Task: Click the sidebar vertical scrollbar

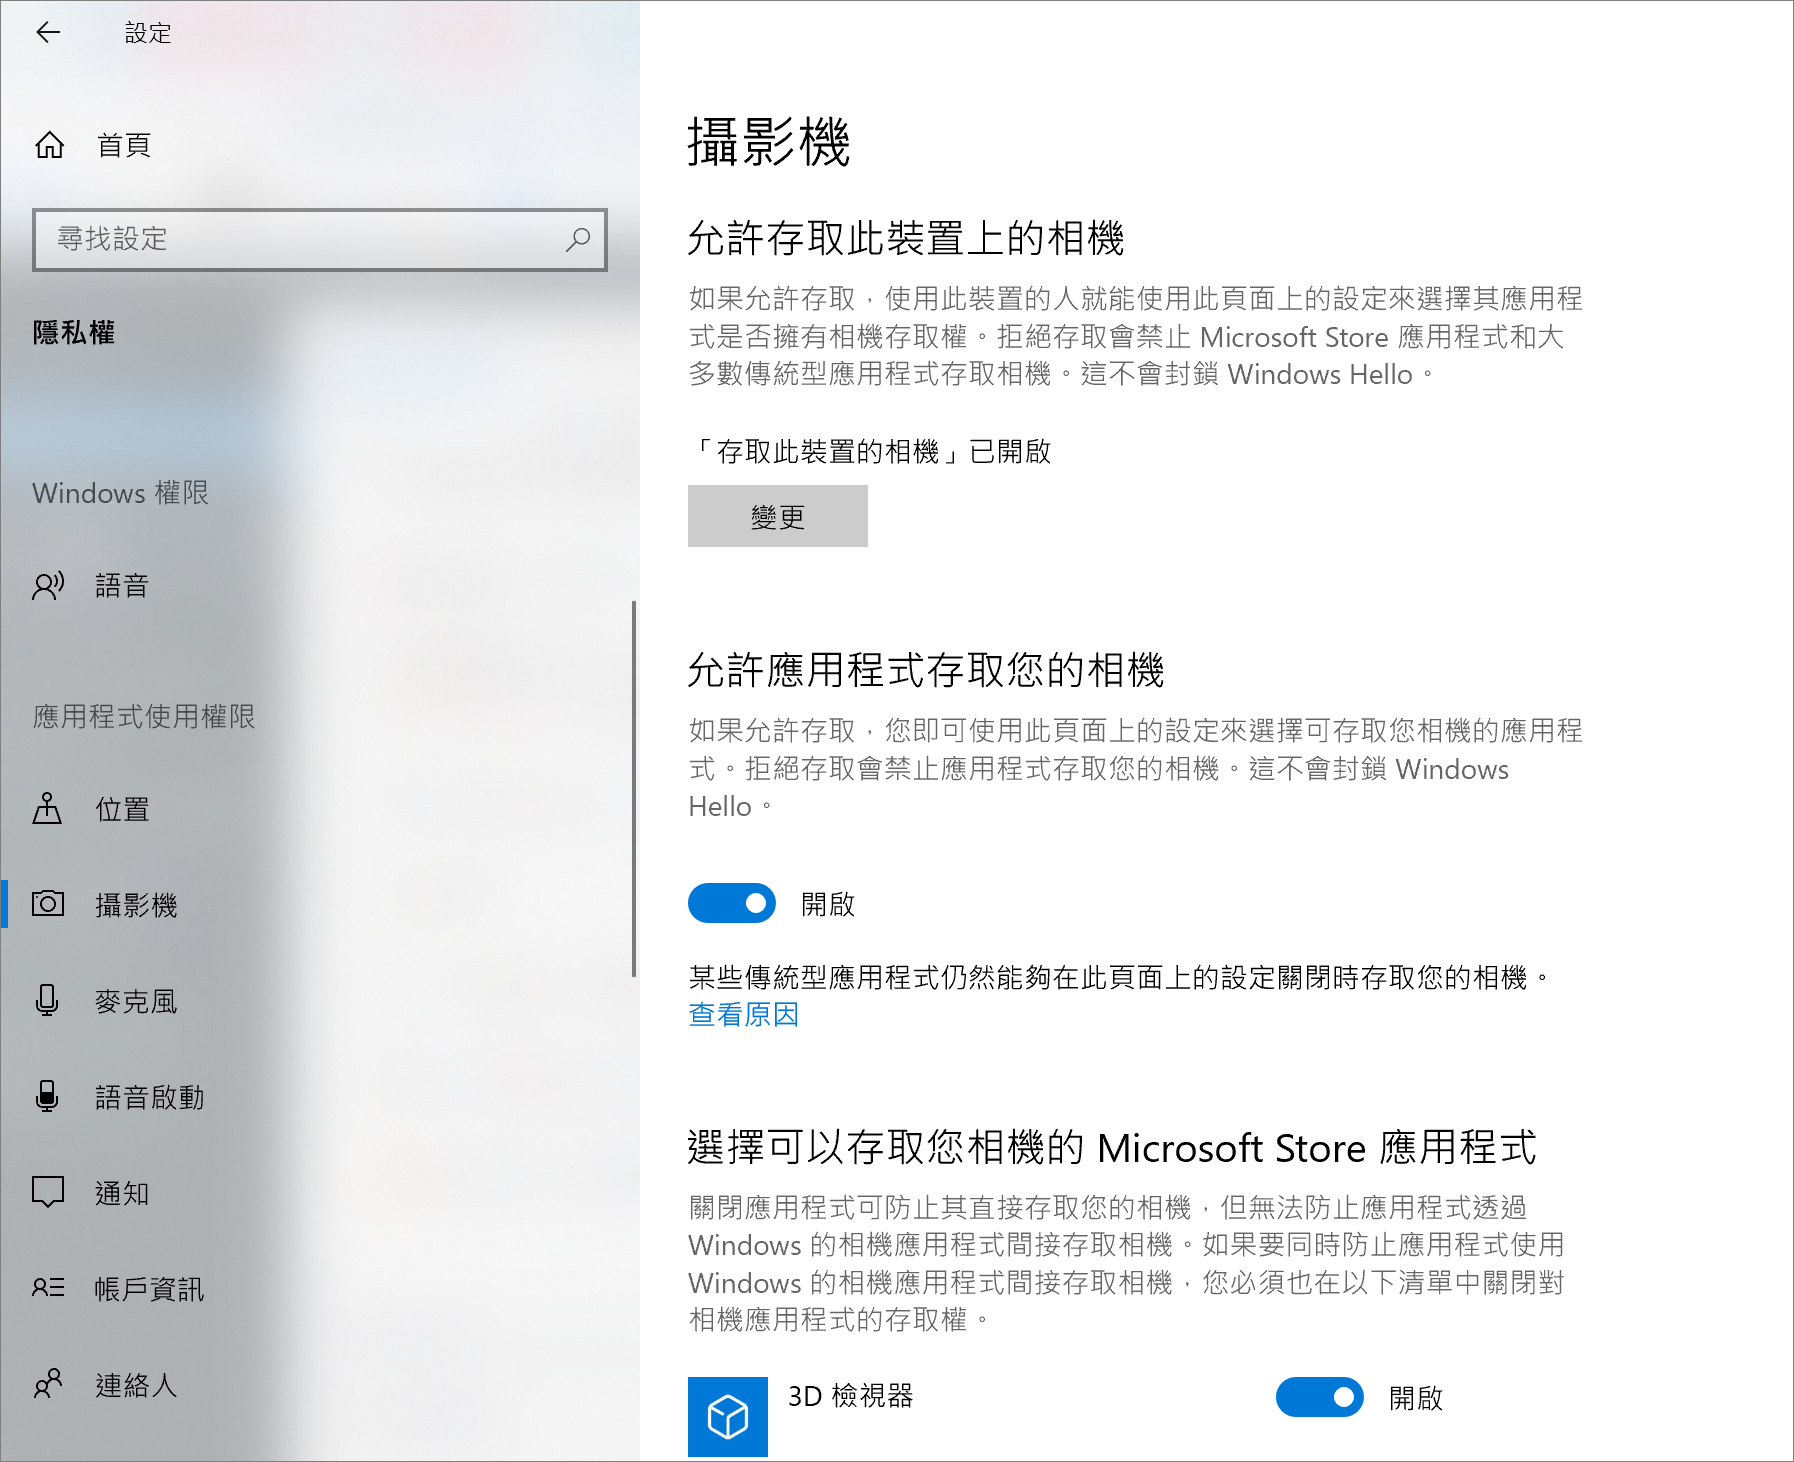Action: (634, 789)
